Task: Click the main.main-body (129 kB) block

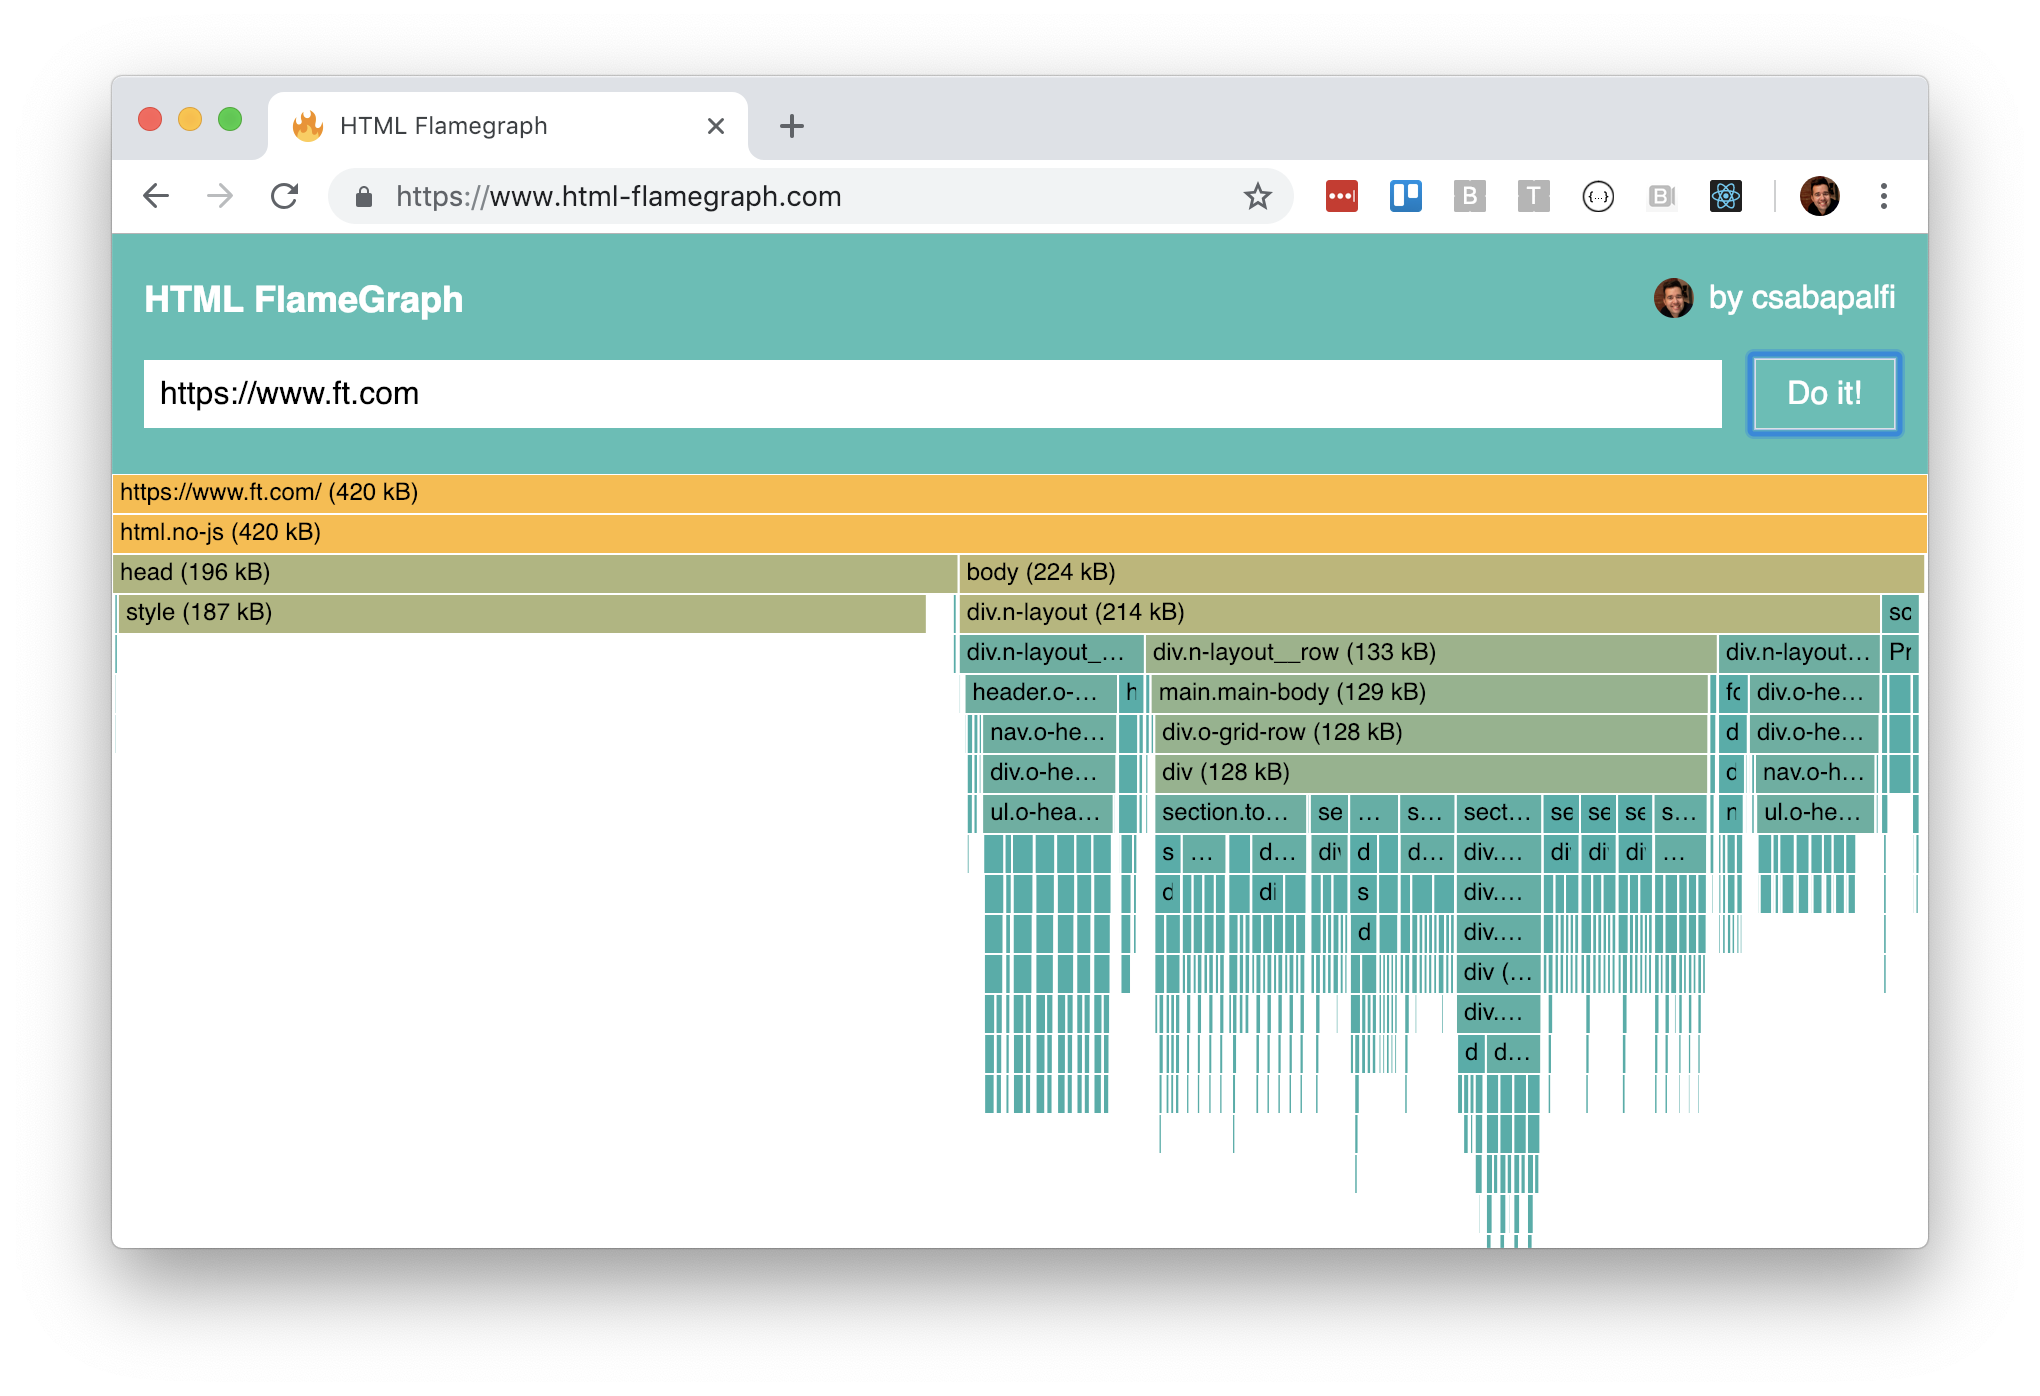Action: (1429, 693)
